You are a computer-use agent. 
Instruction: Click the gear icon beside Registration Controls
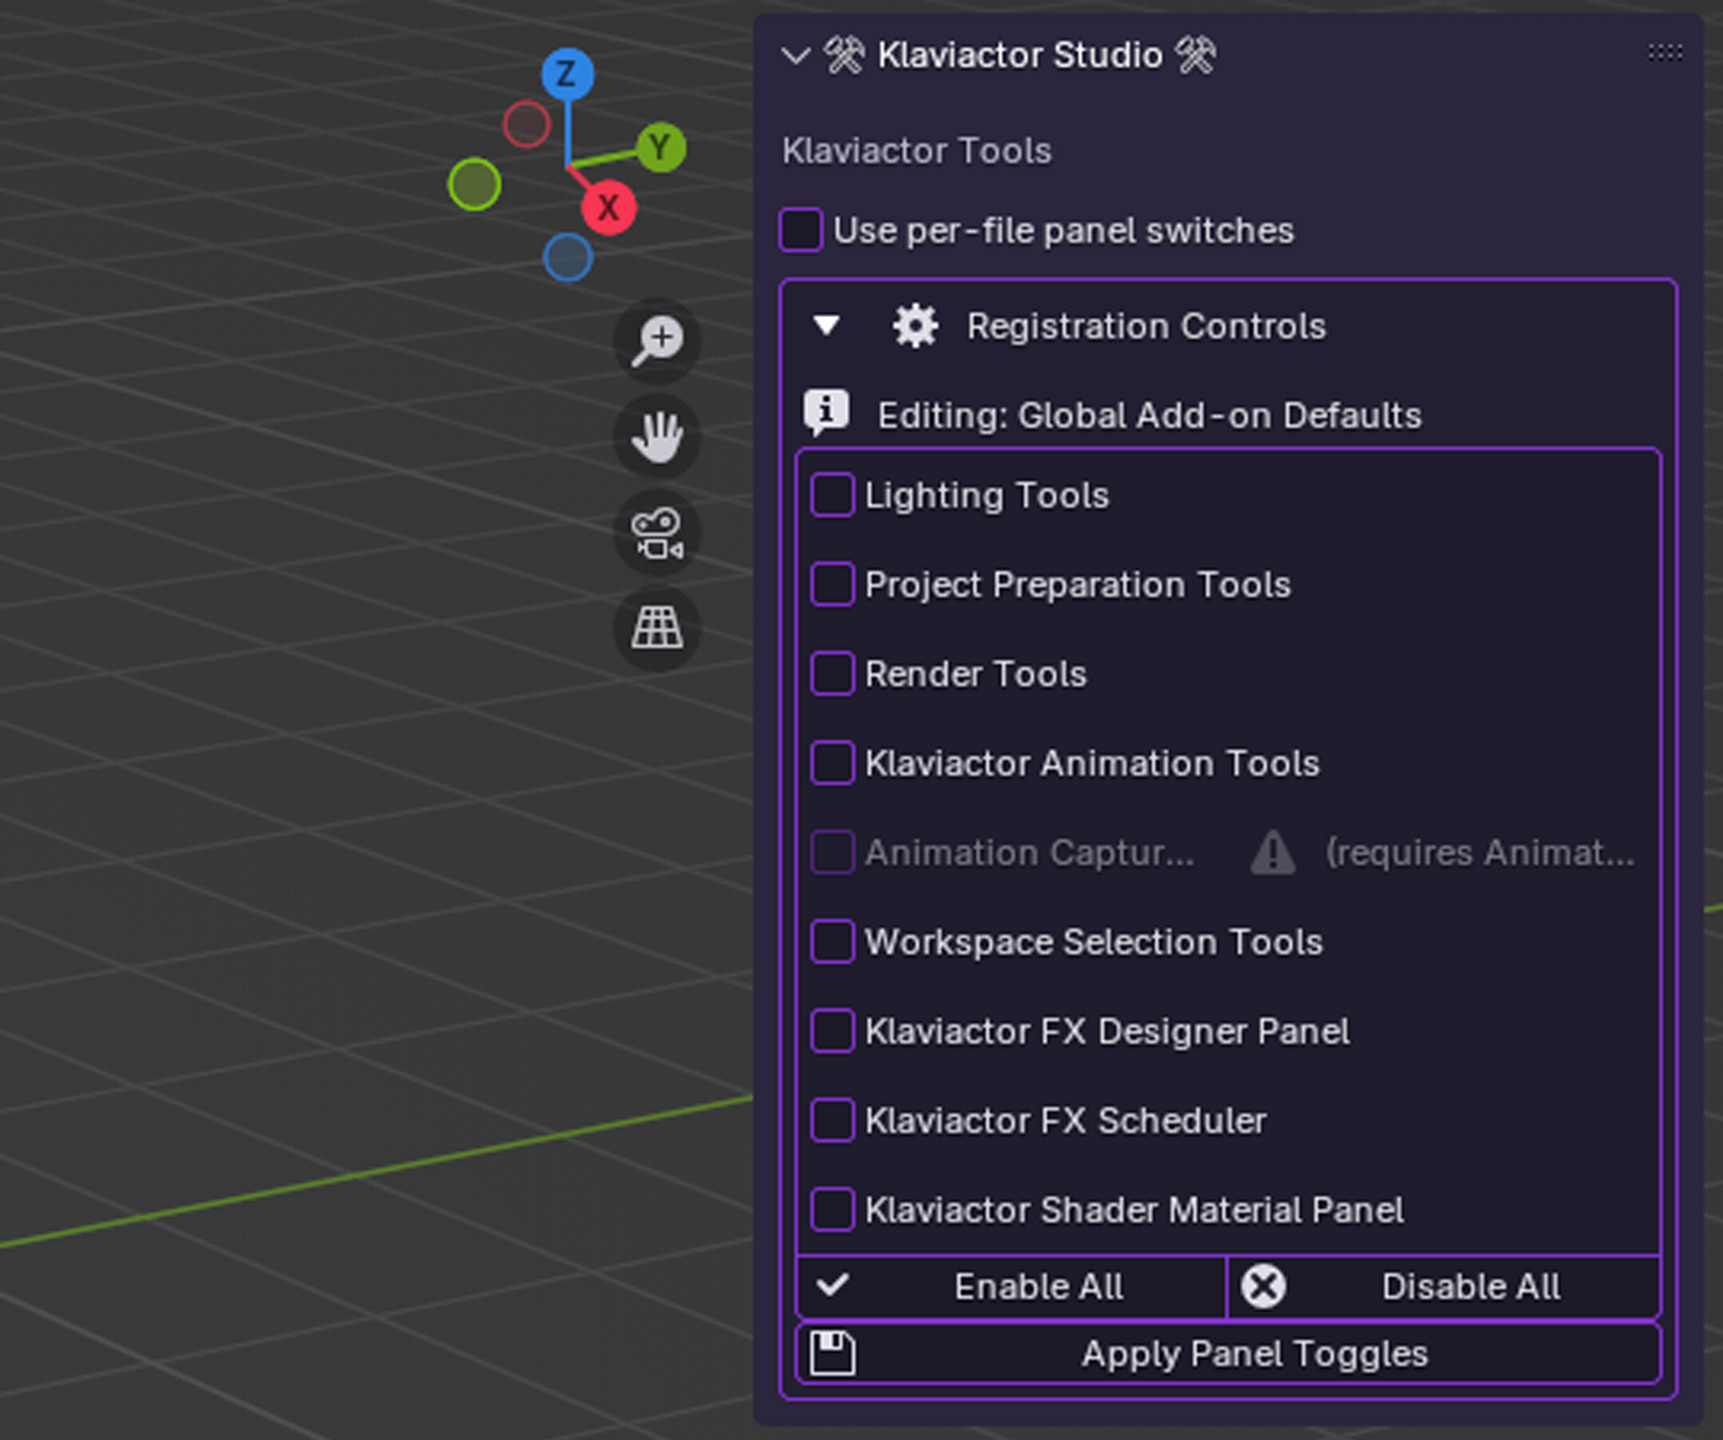pos(915,325)
